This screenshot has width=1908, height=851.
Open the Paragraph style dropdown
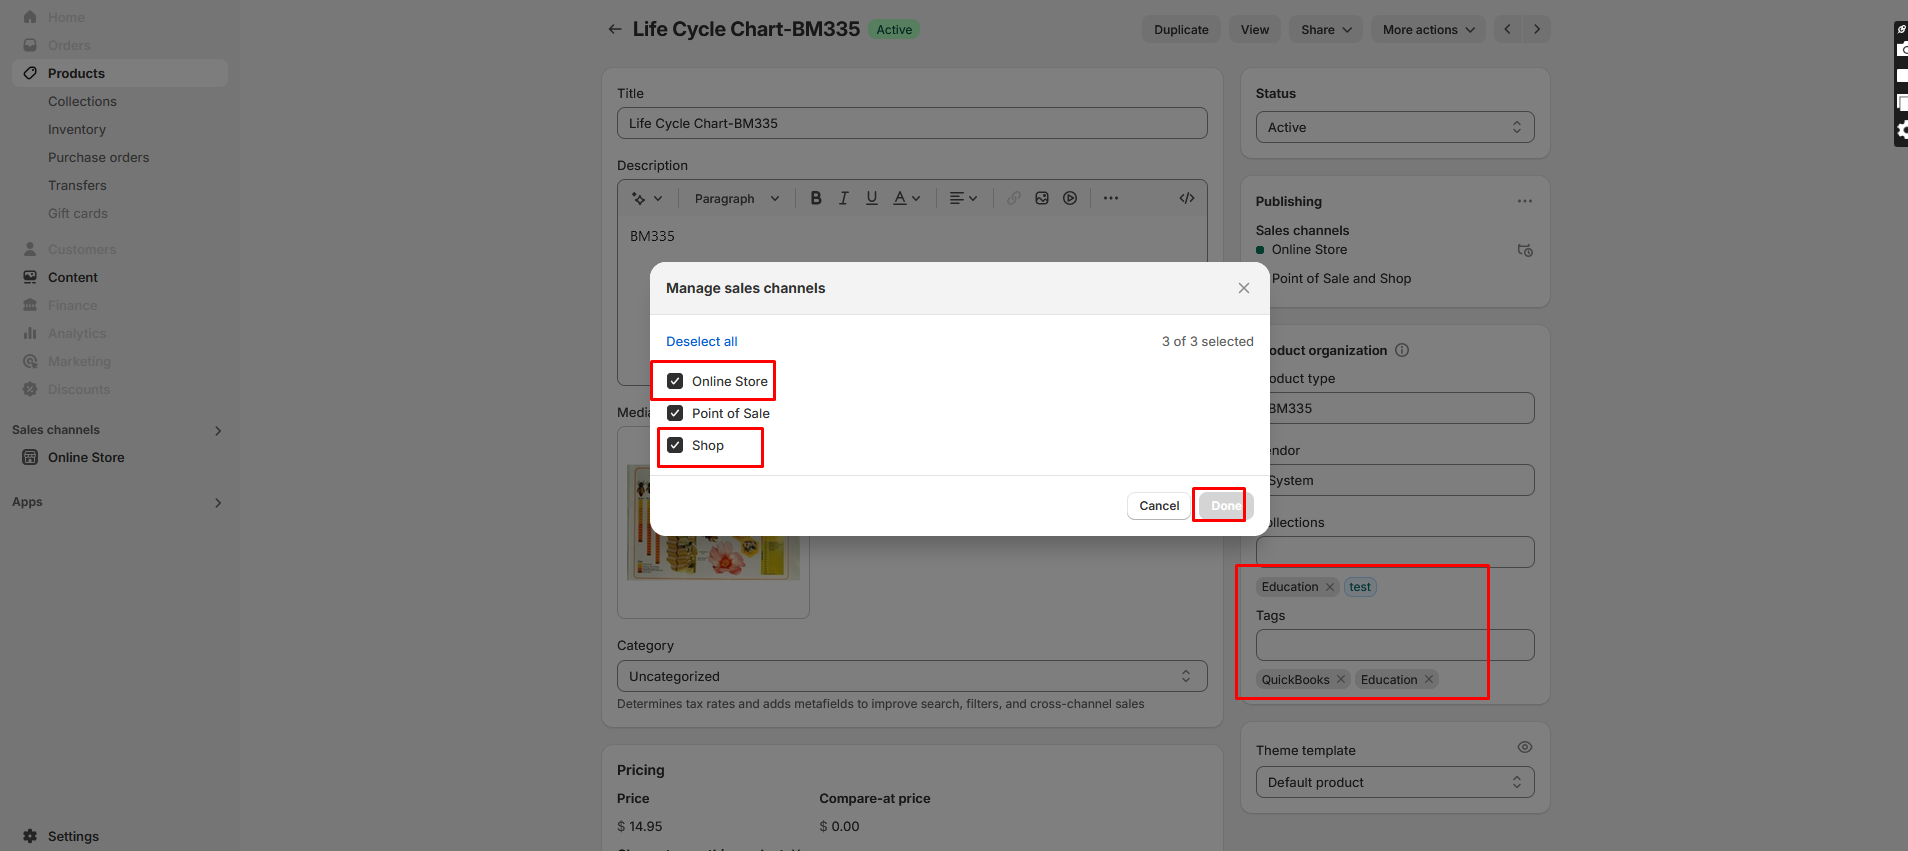click(737, 198)
